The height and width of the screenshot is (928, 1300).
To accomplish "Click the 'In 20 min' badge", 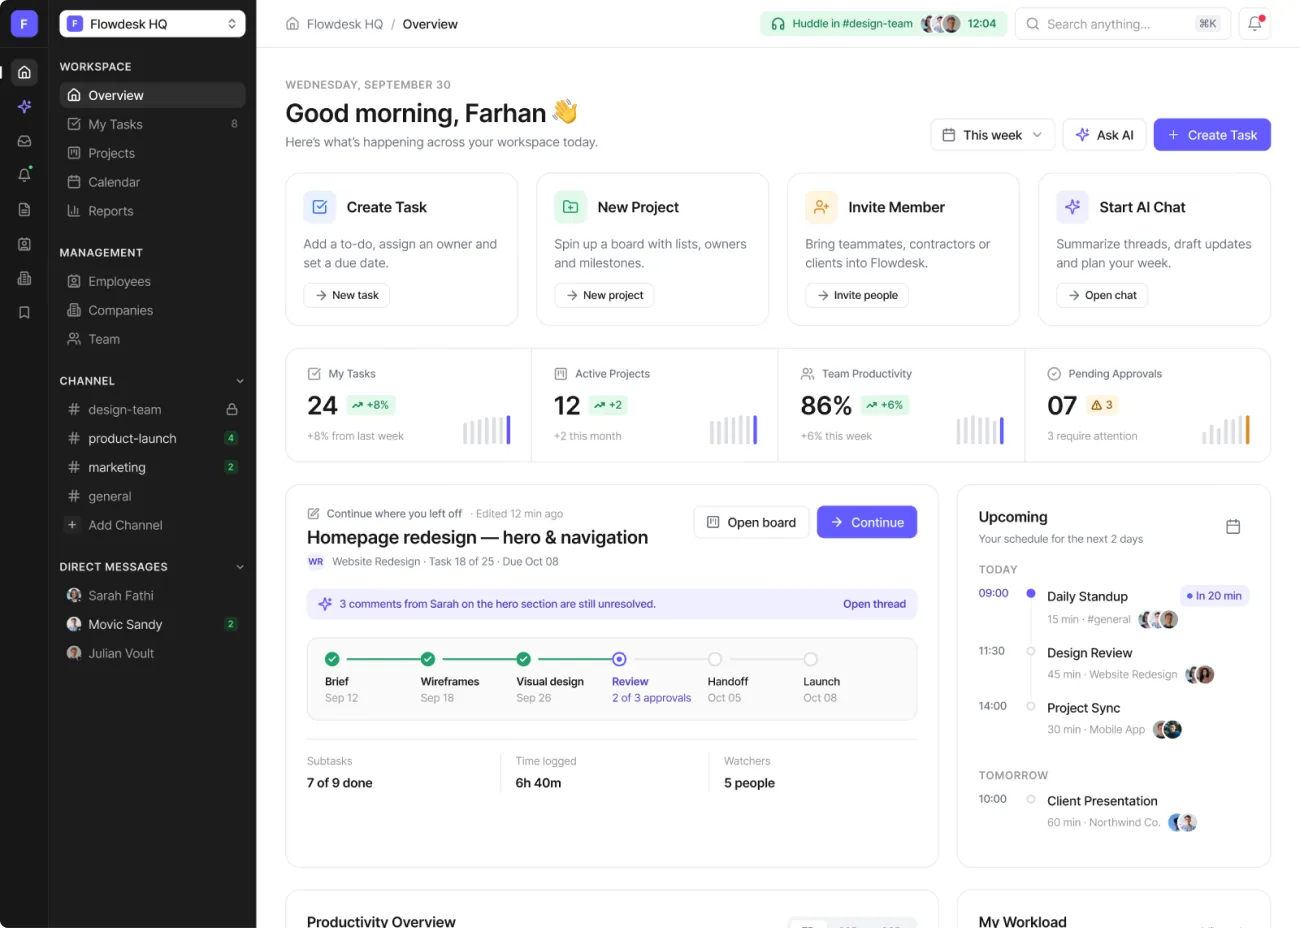I will 1215,596.
